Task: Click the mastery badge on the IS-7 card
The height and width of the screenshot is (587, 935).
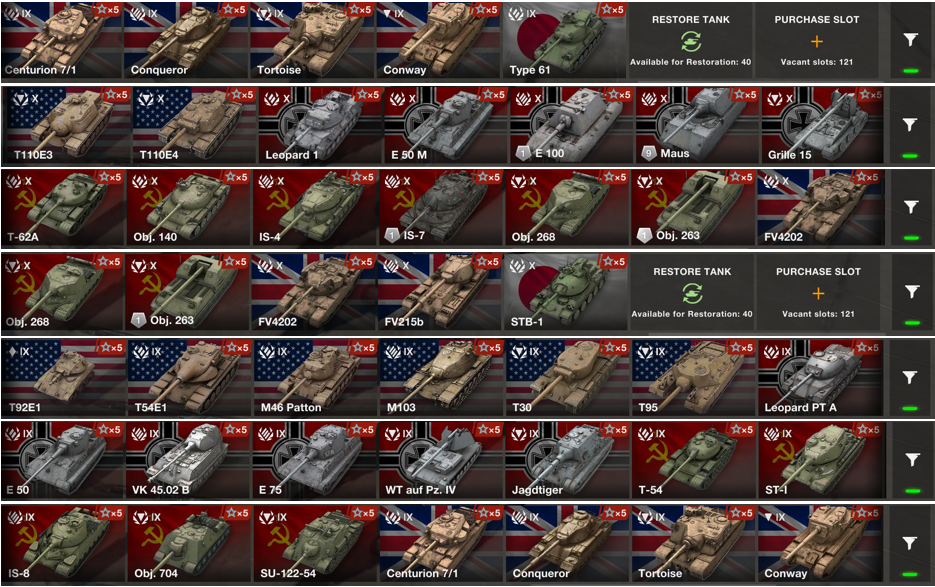Action: click(392, 235)
